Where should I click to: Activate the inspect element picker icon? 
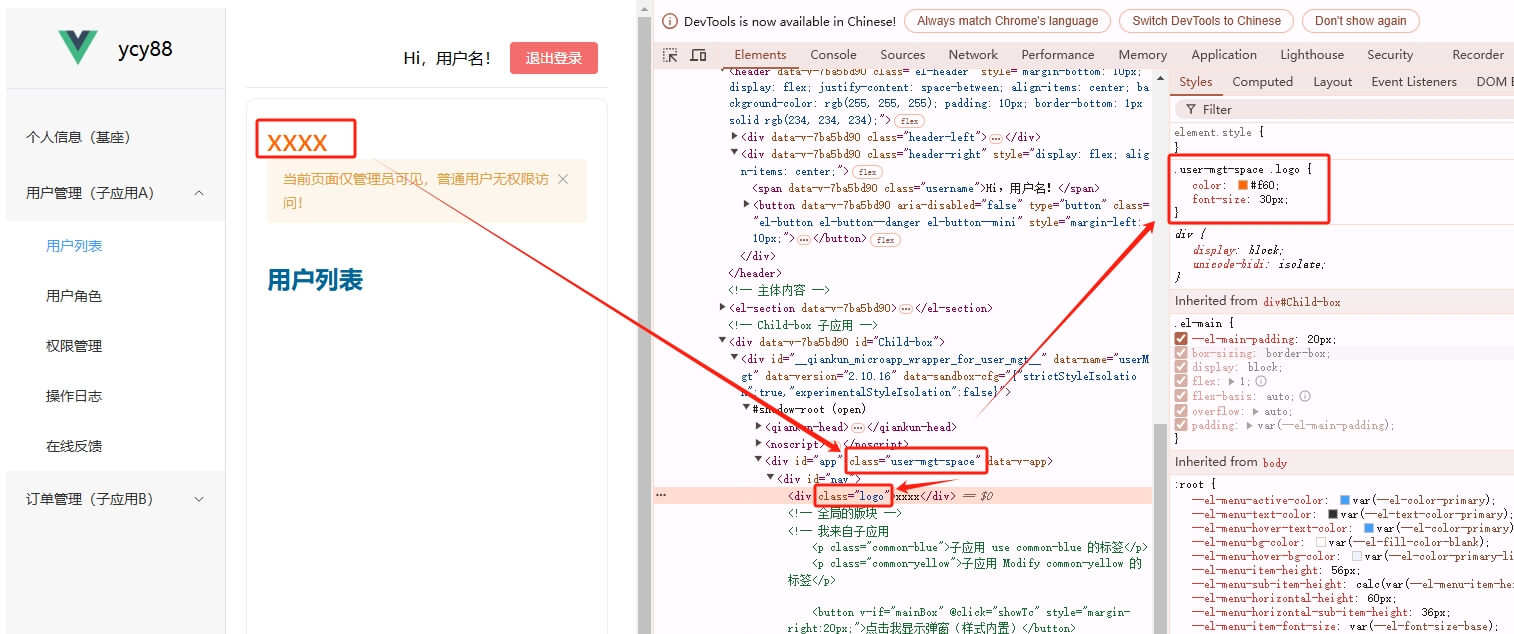tap(670, 55)
